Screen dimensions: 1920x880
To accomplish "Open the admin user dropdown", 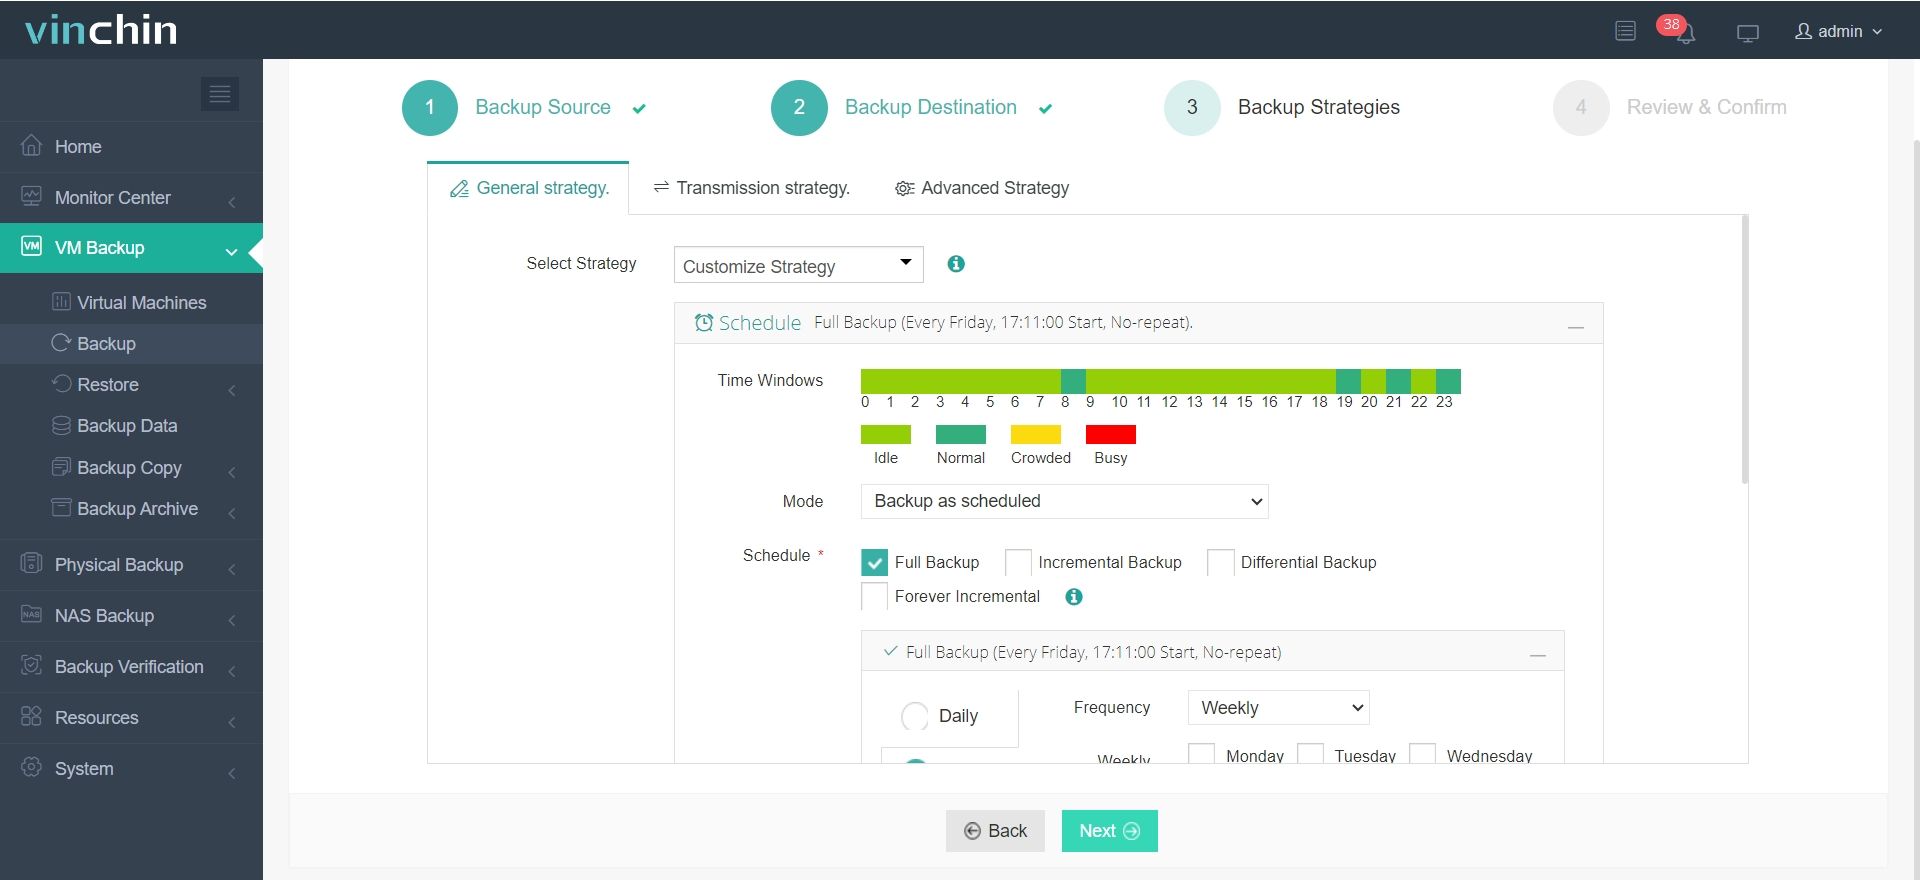I will pos(1838,31).
